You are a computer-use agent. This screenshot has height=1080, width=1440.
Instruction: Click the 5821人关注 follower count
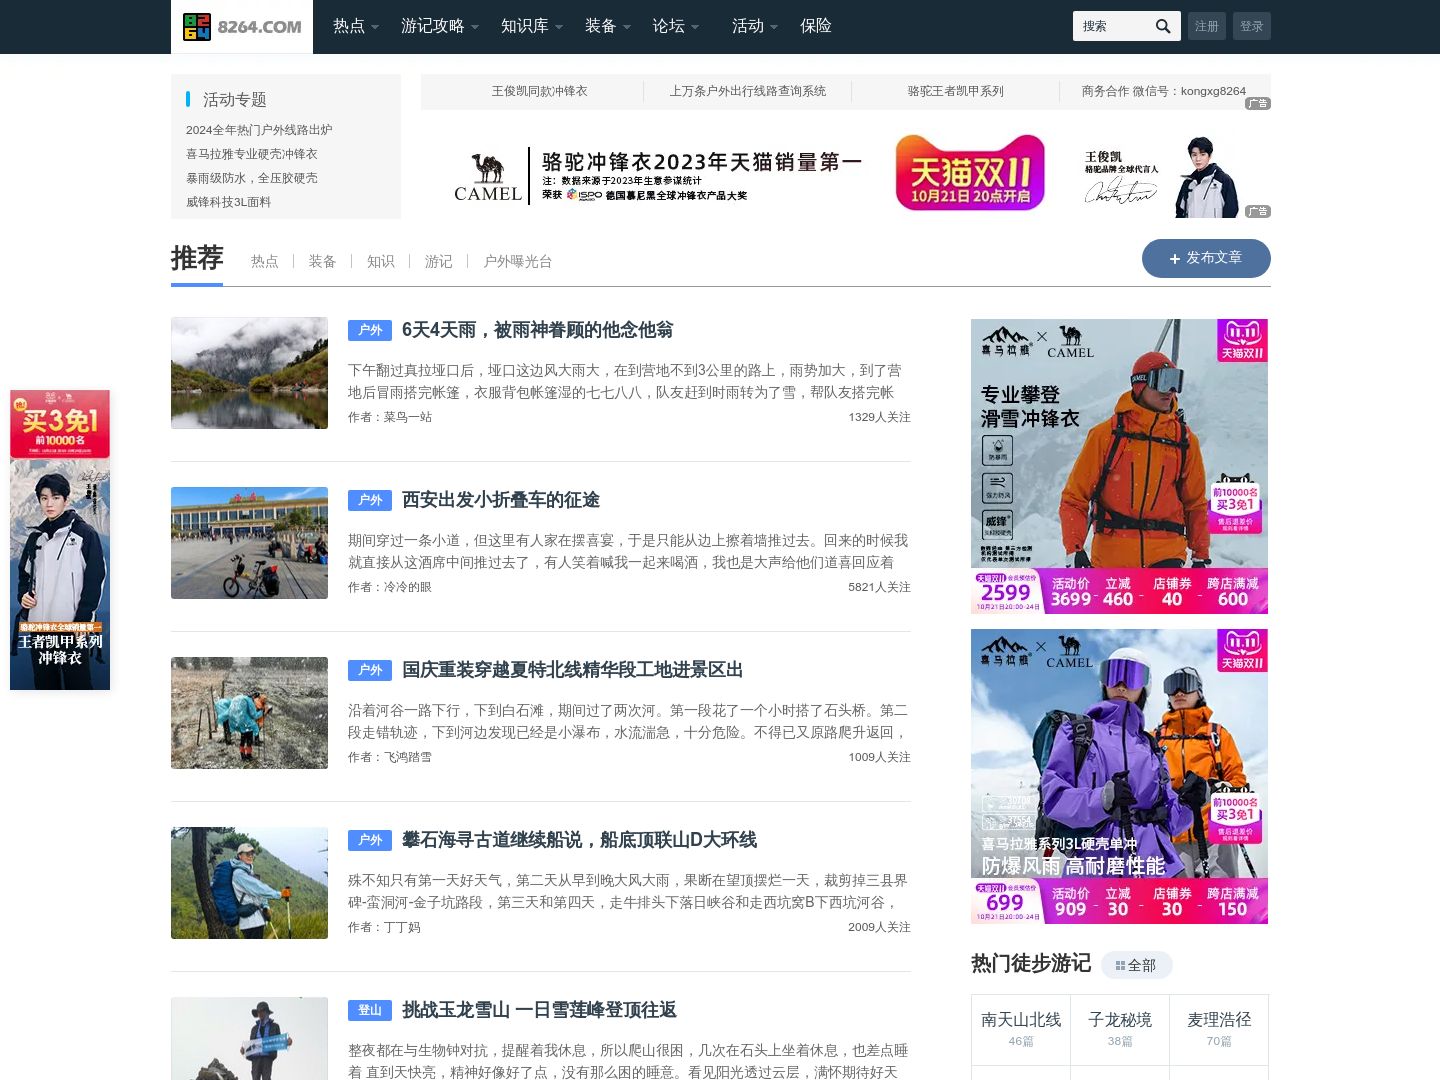click(879, 587)
